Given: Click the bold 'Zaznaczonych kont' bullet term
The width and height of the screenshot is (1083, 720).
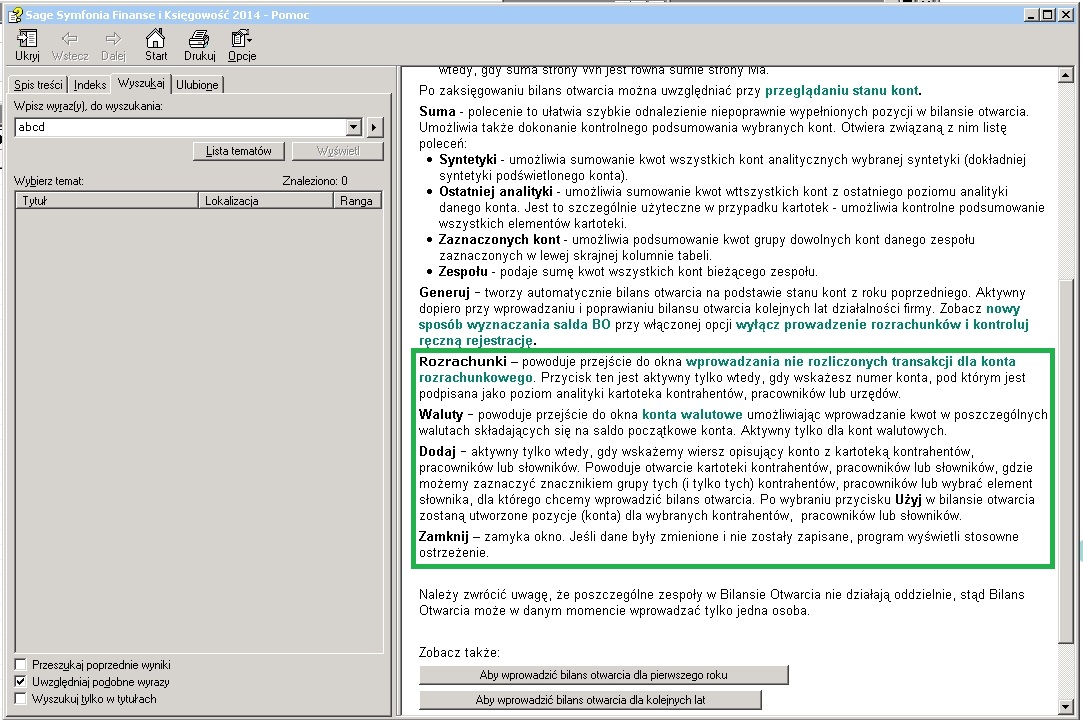Looking at the screenshot, I should [499, 240].
